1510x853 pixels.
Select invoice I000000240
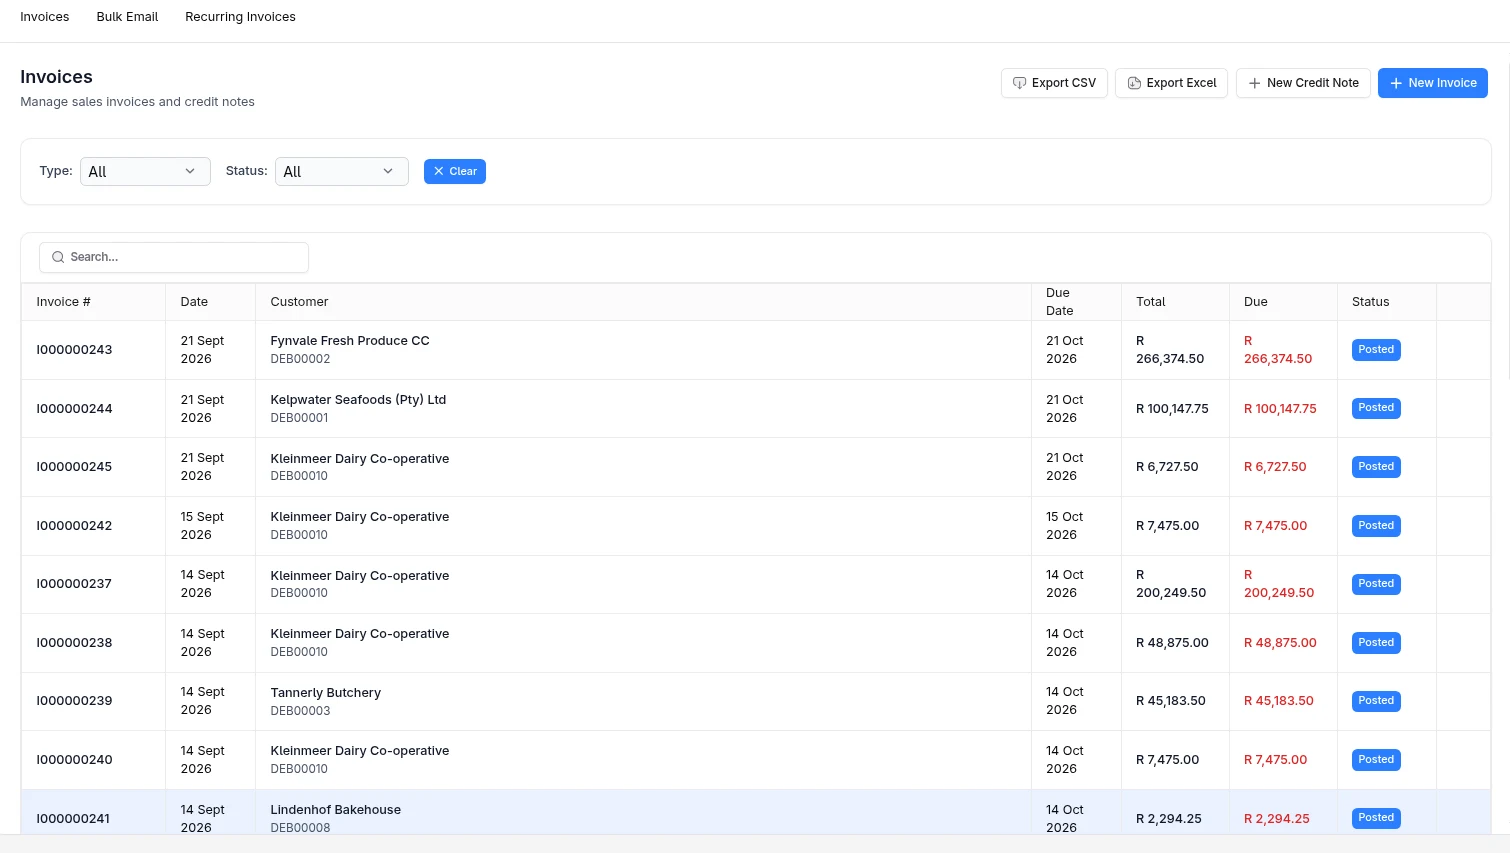74,760
